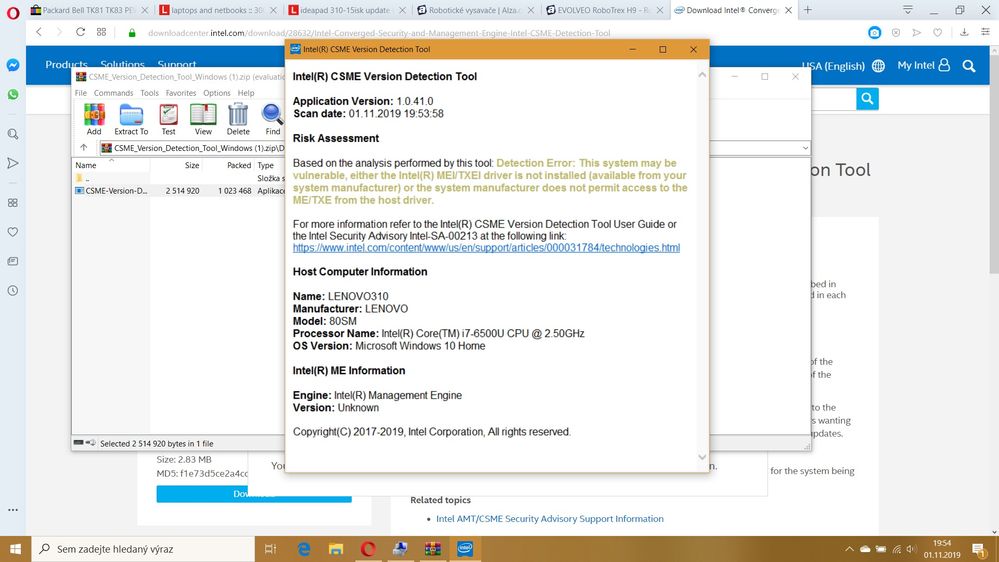The image size is (999, 562).
Task: Click scroll up arrow in CSME tool
Action: (701, 75)
